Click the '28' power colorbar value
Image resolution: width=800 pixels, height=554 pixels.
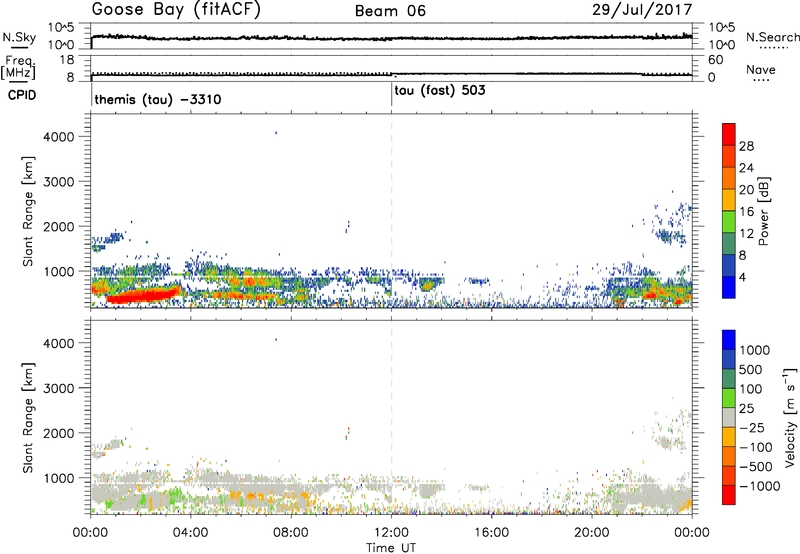(746, 146)
